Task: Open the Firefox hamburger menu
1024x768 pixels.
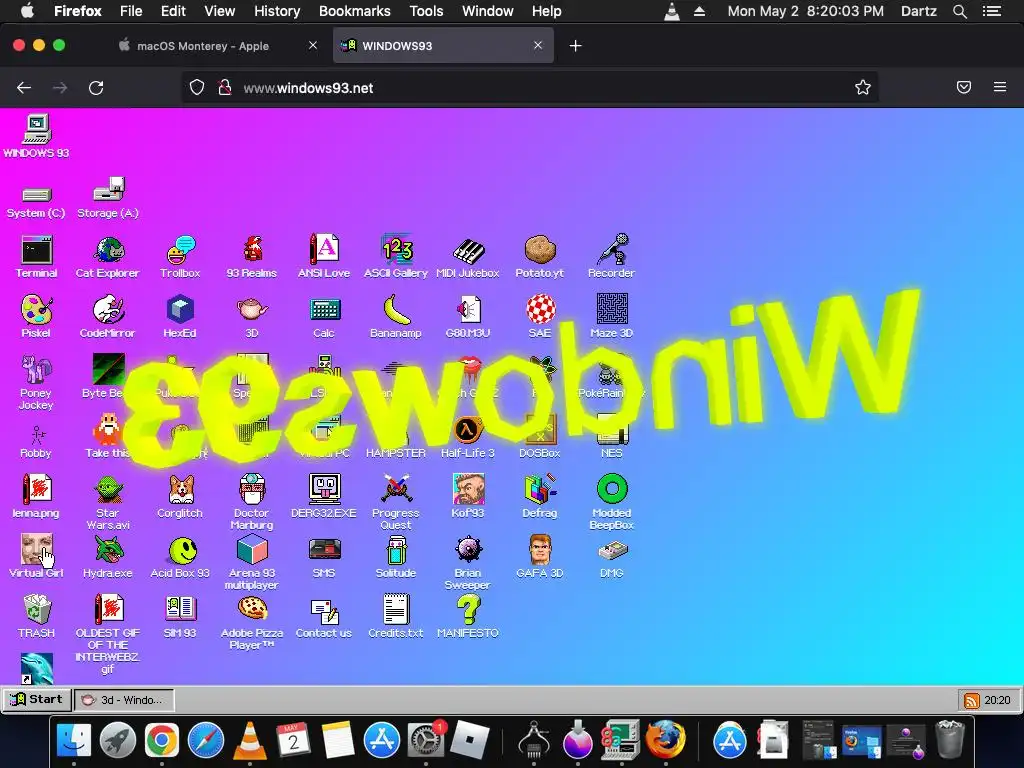Action: [1000, 87]
